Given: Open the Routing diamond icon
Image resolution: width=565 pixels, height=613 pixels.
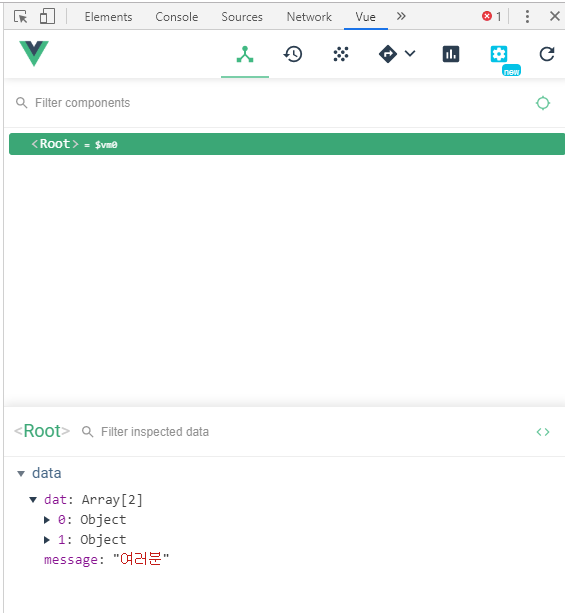Looking at the screenshot, I should (387, 54).
